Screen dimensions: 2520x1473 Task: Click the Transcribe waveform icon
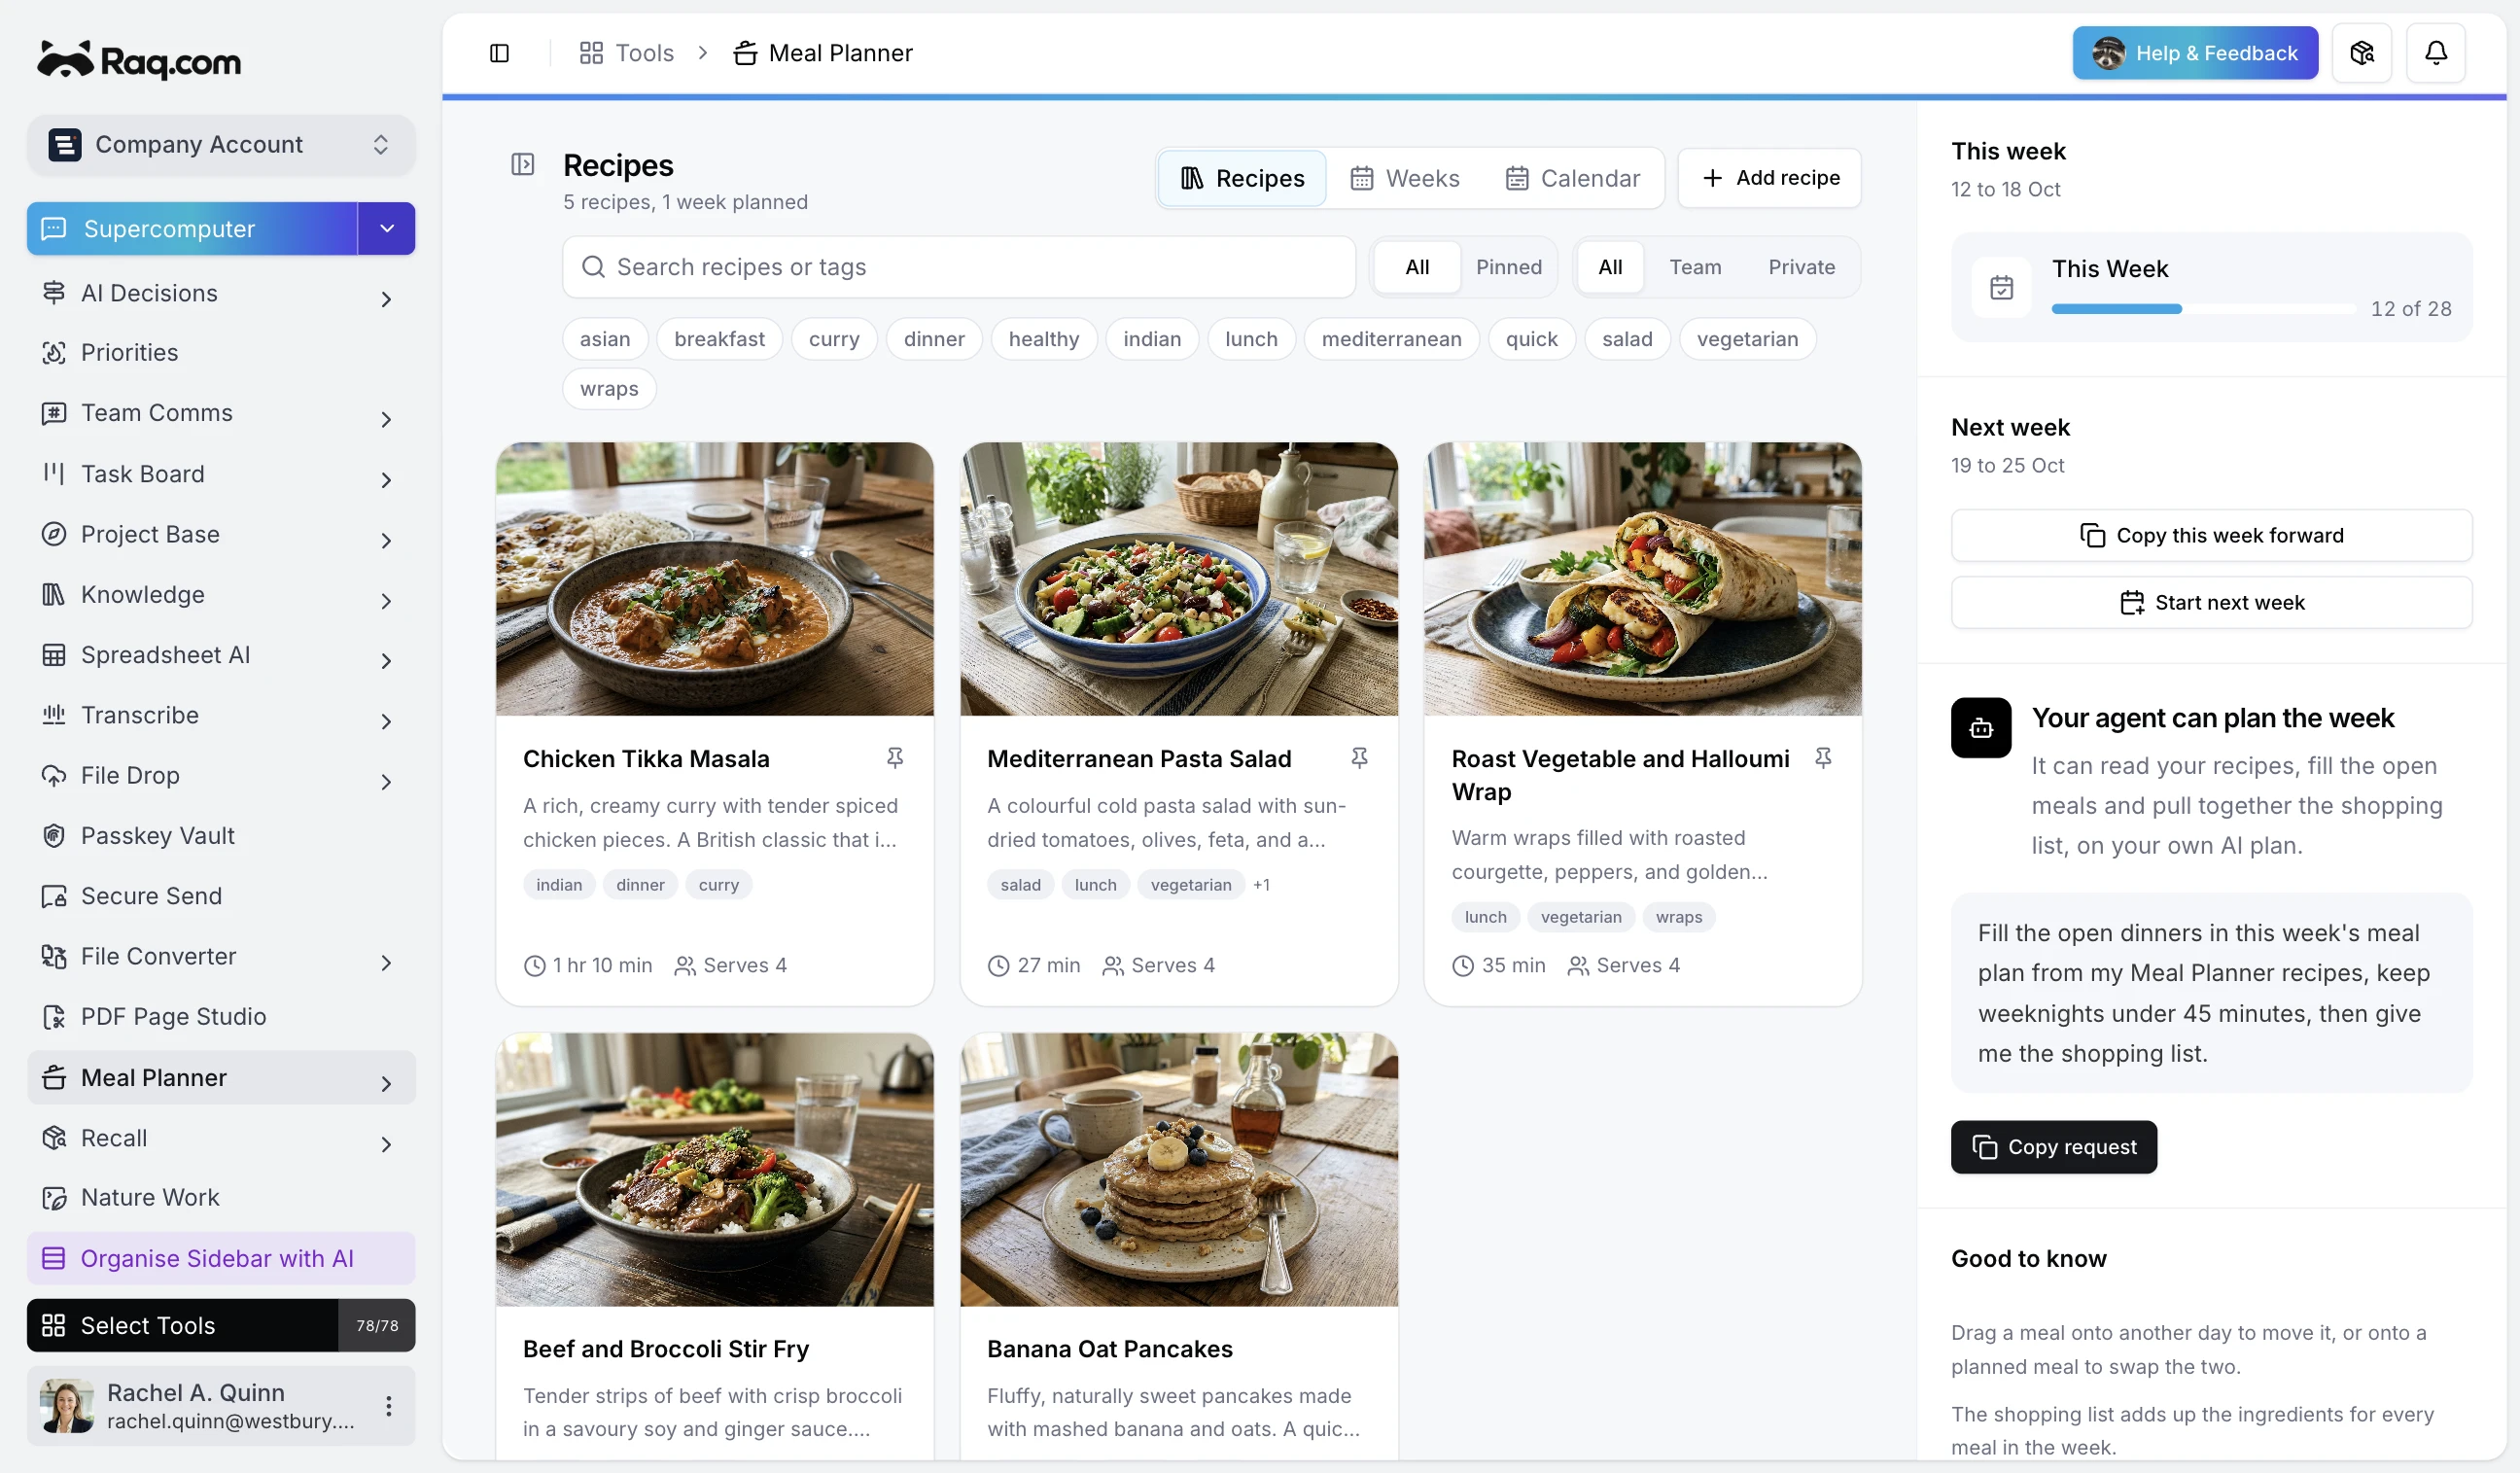54,715
